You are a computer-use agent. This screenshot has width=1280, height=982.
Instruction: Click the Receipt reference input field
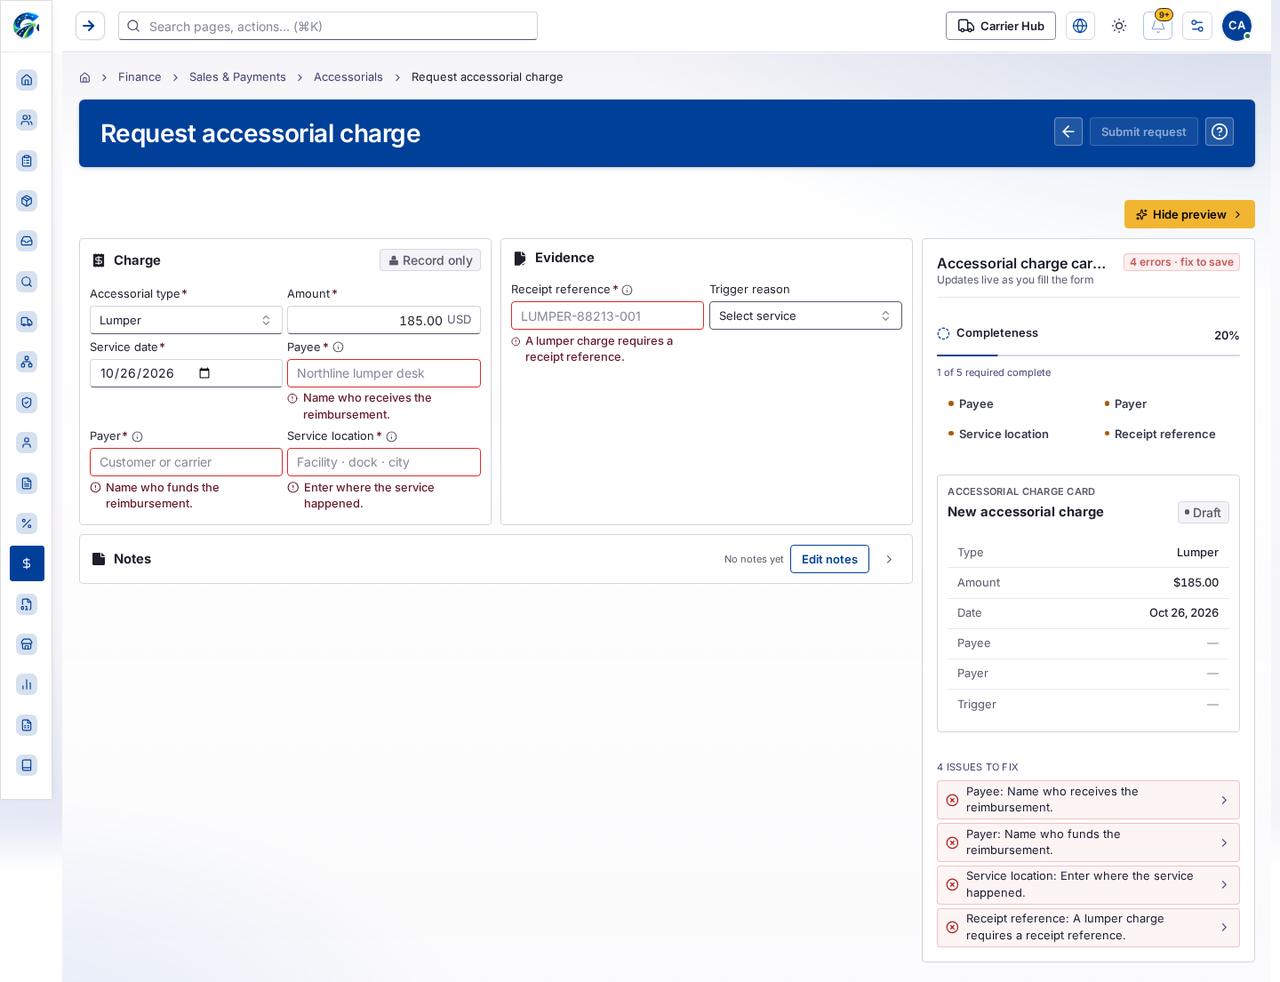tap(607, 316)
